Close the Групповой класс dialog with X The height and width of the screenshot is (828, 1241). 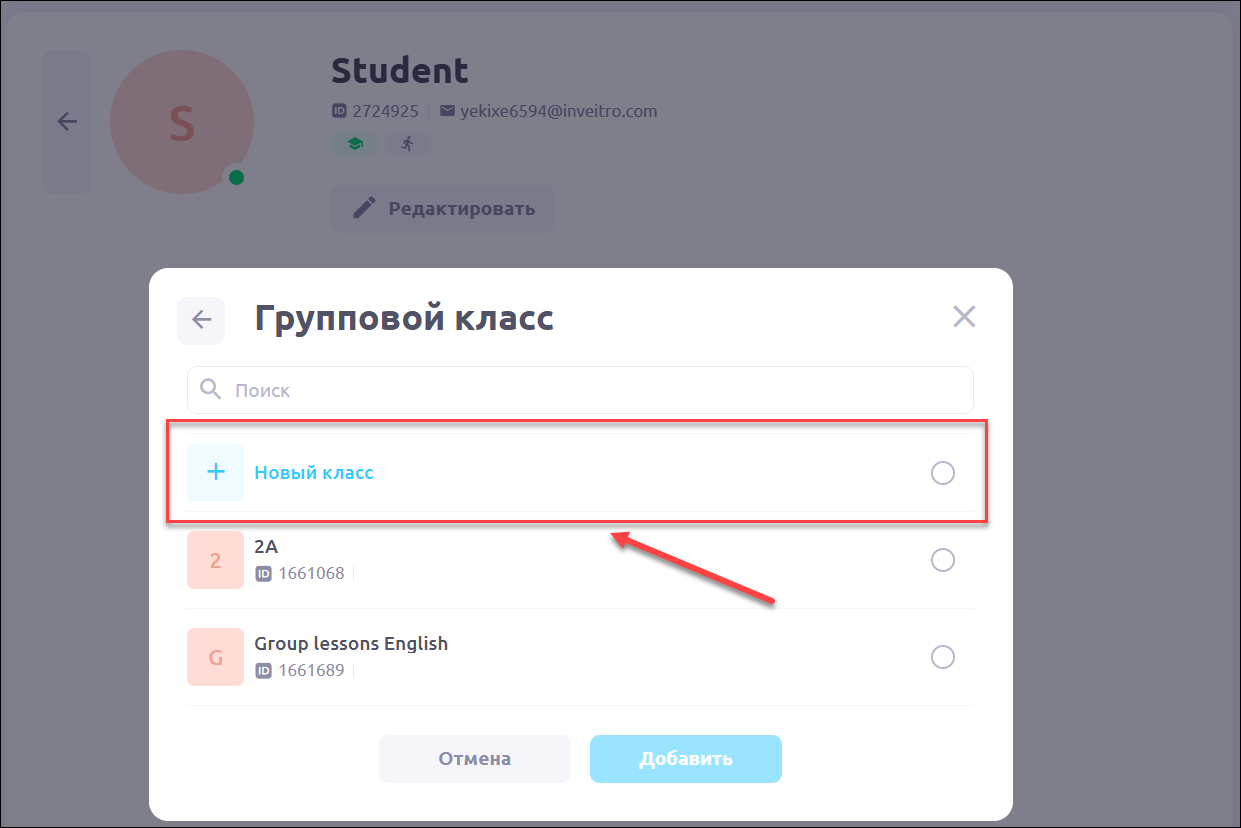[x=964, y=317]
